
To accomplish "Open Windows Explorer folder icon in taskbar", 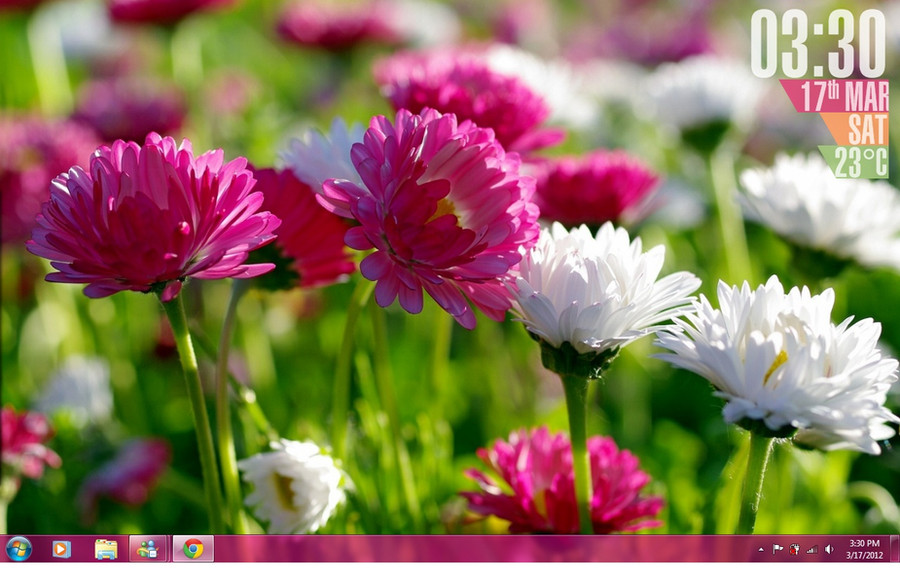I will [106, 549].
